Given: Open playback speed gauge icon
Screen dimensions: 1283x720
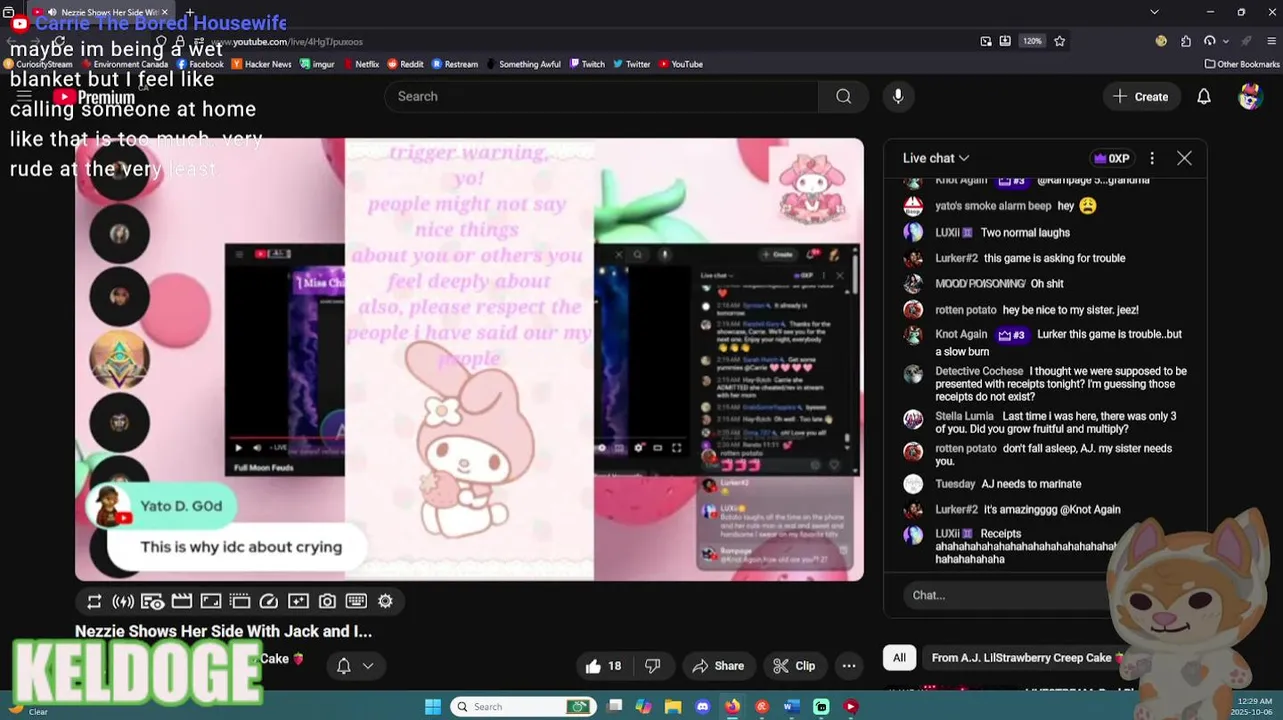Looking at the screenshot, I should 269,601.
